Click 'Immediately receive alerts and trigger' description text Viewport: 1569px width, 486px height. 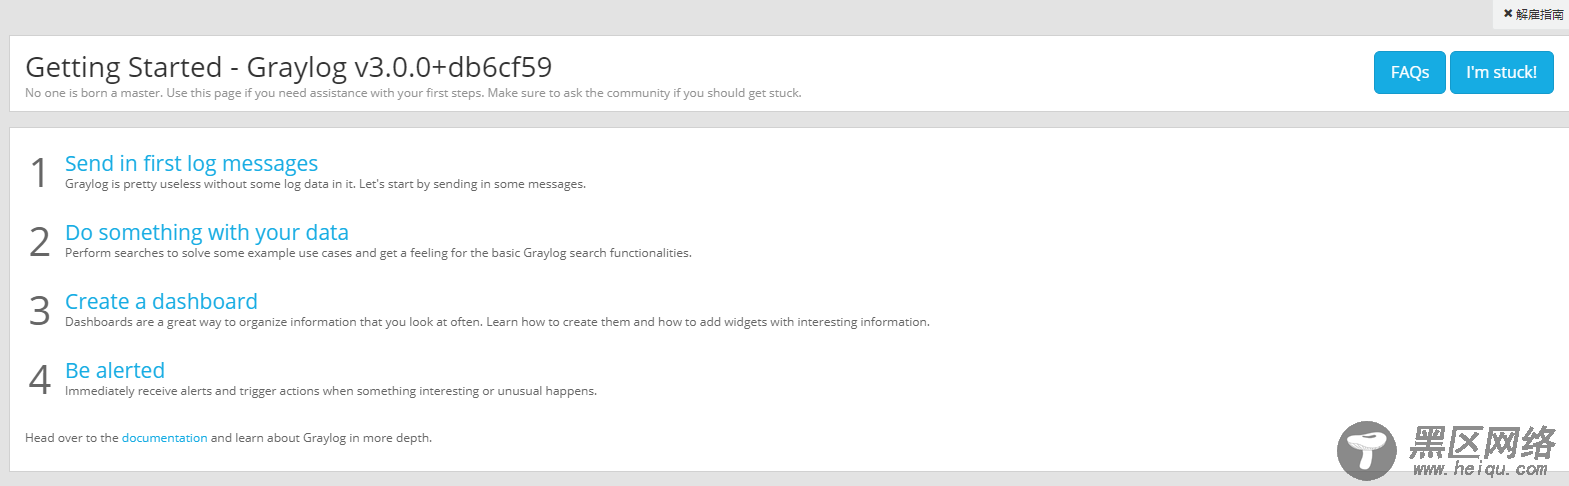point(331,391)
